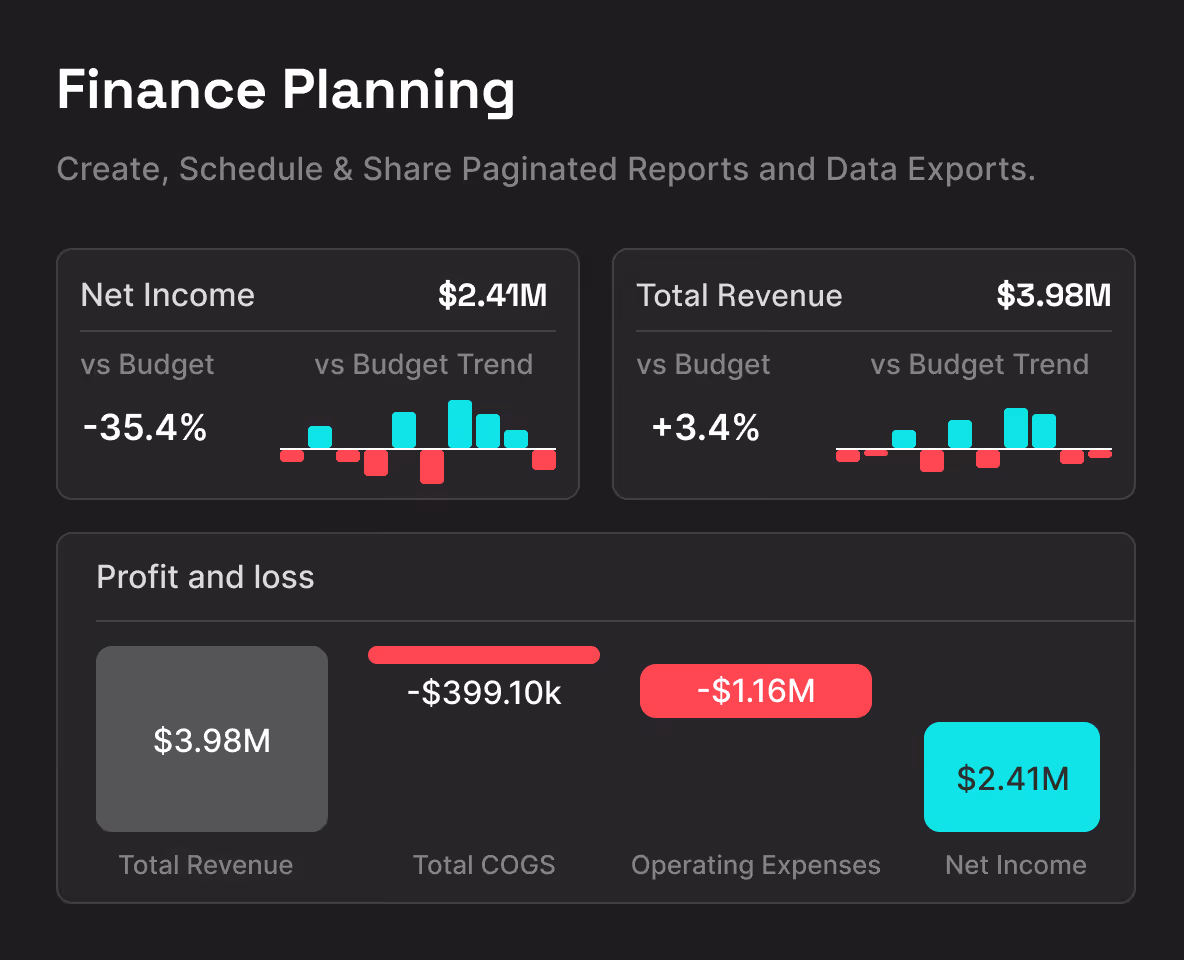Image resolution: width=1184 pixels, height=960 pixels.
Task: Click the red -$399.10k Total COGS bar
Action: [483, 654]
